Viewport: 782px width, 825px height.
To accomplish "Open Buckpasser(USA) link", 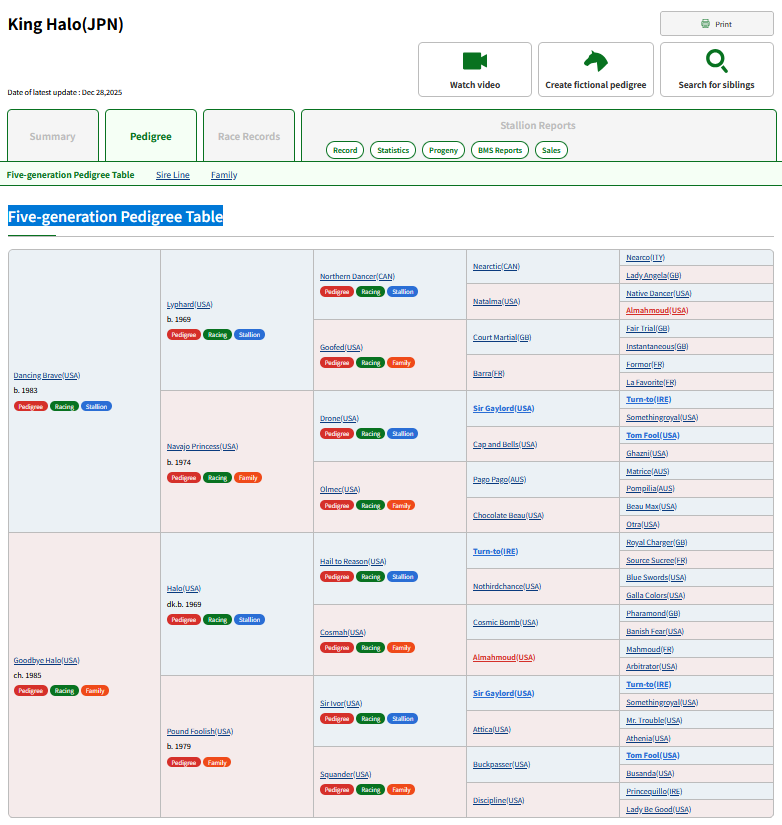I will (502, 764).
